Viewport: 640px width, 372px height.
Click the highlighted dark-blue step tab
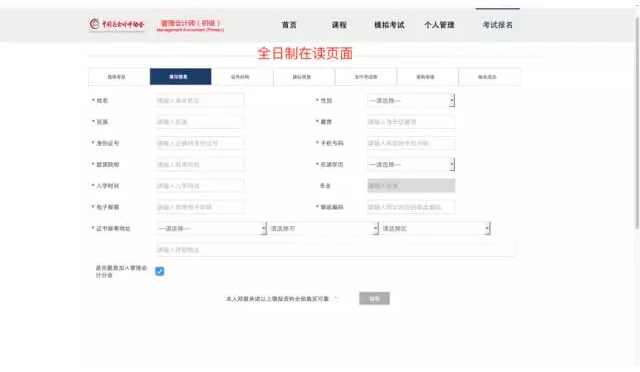point(180,77)
